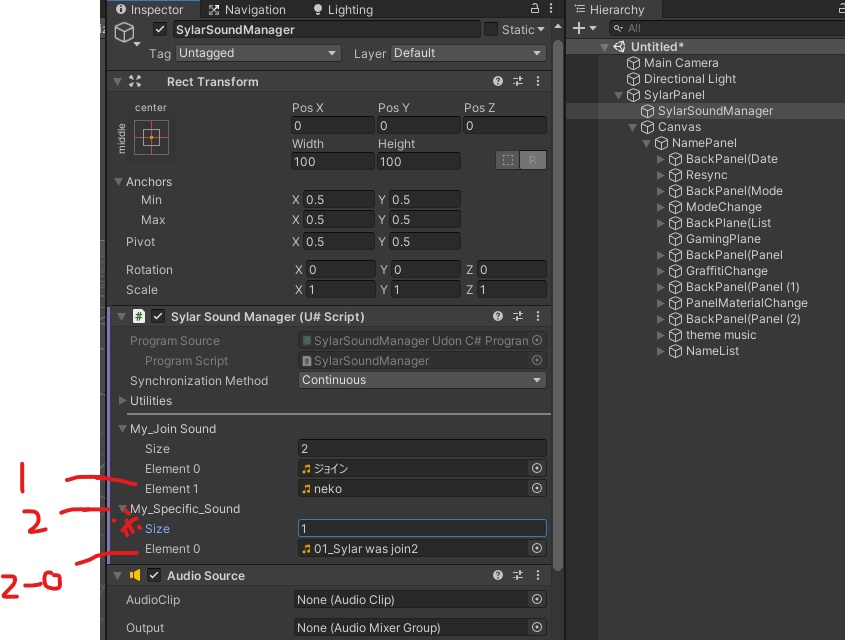Collapse the My_Join Sound array
Viewport: 845px width, 640px height.
point(122,429)
